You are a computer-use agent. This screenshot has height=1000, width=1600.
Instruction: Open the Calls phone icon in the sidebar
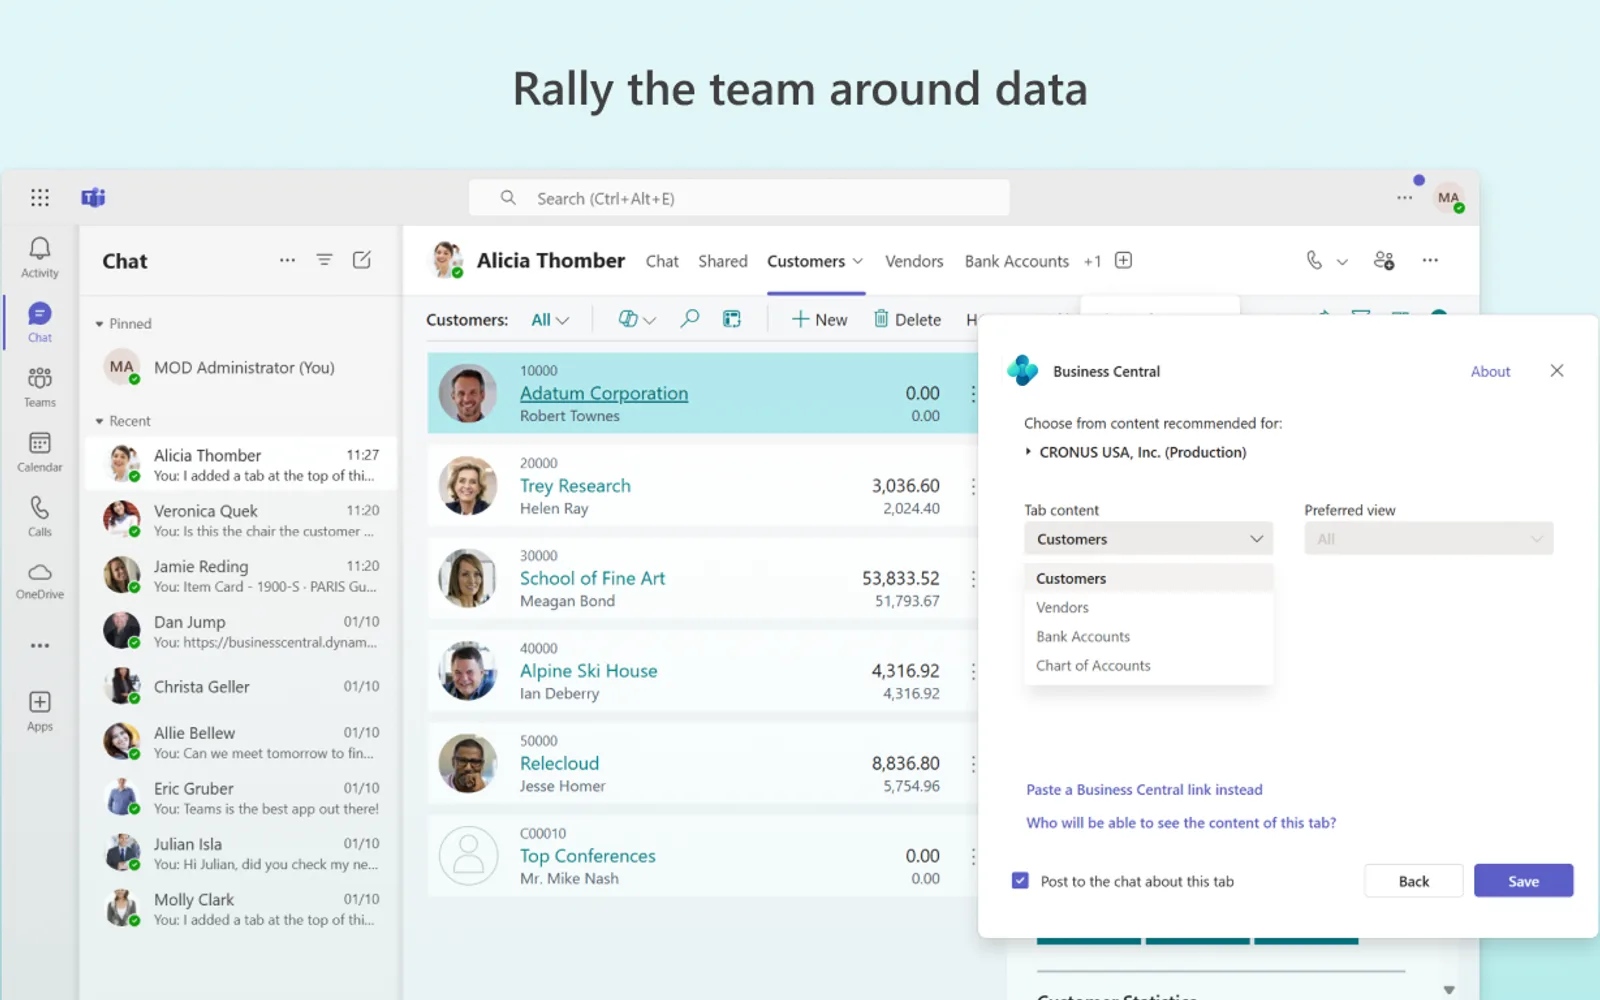point(40,516)
